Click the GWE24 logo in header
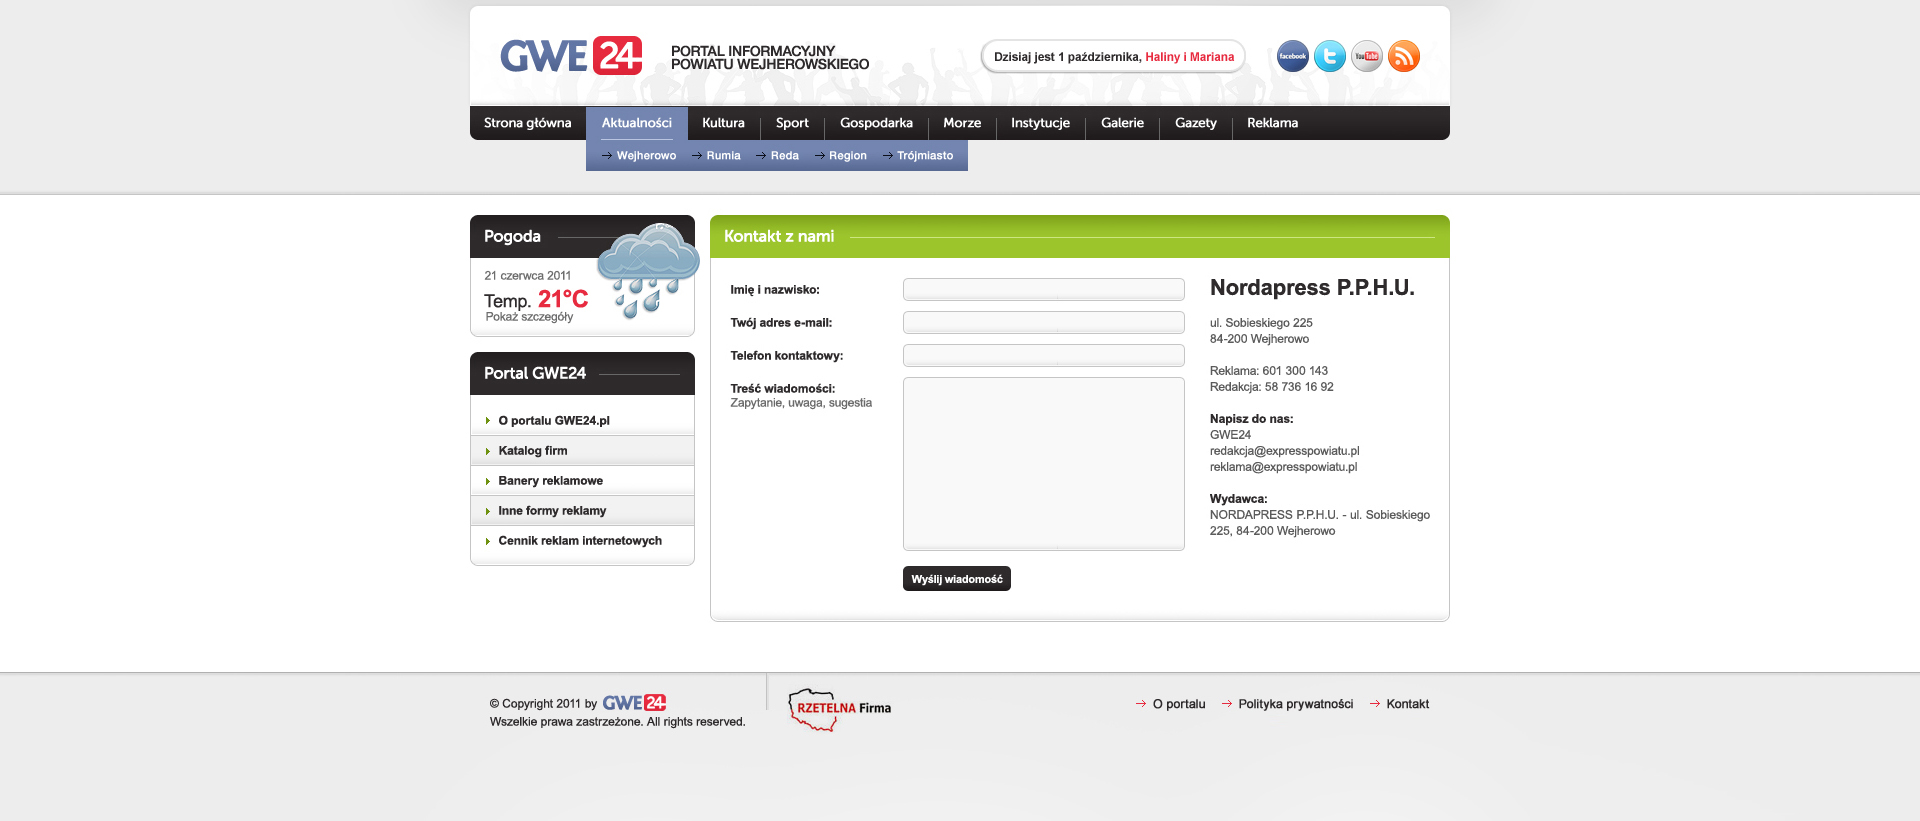 click(x=571, y=56)
